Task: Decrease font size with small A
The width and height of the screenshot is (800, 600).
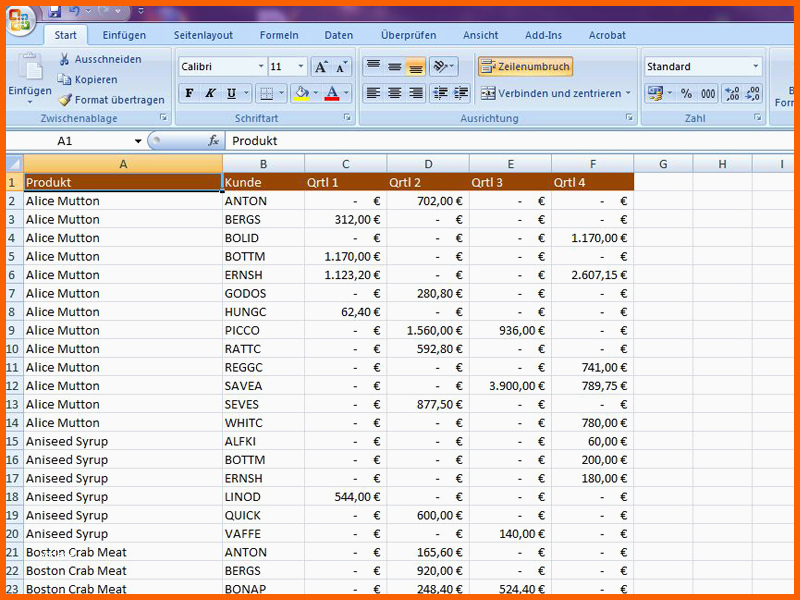Action: [x=341, y=67]
